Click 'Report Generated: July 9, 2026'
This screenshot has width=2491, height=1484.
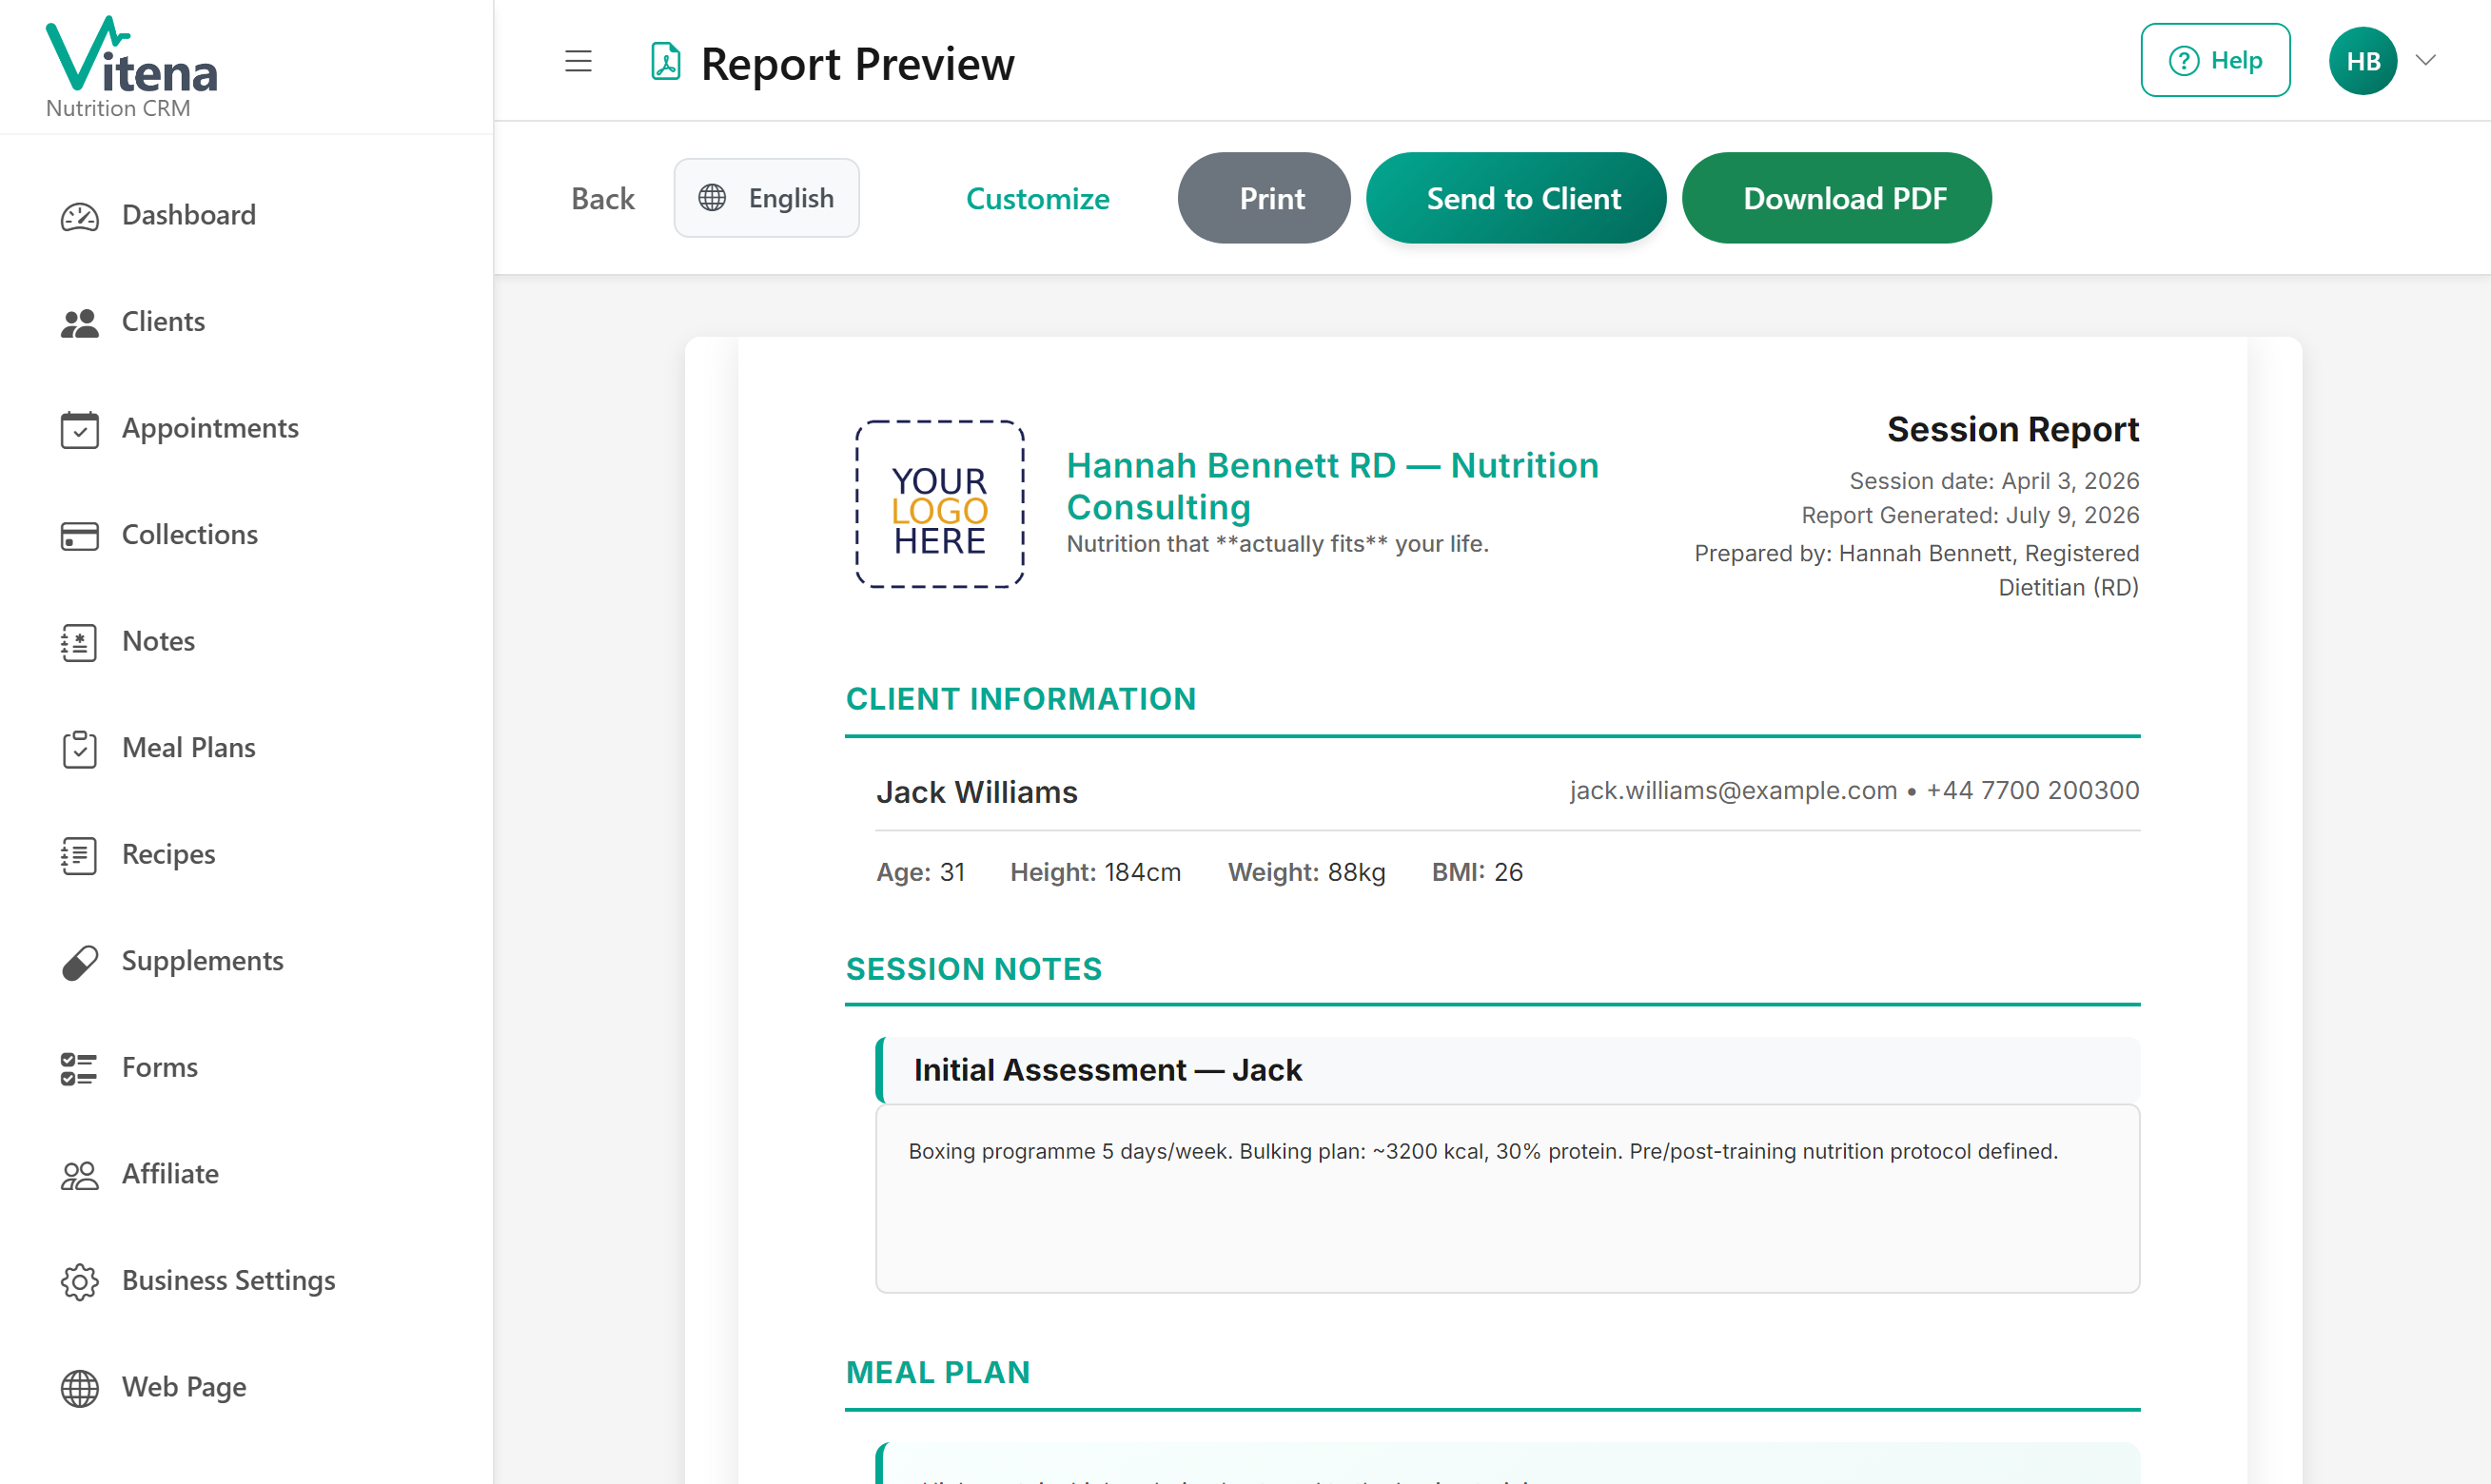coord(1970,515)
